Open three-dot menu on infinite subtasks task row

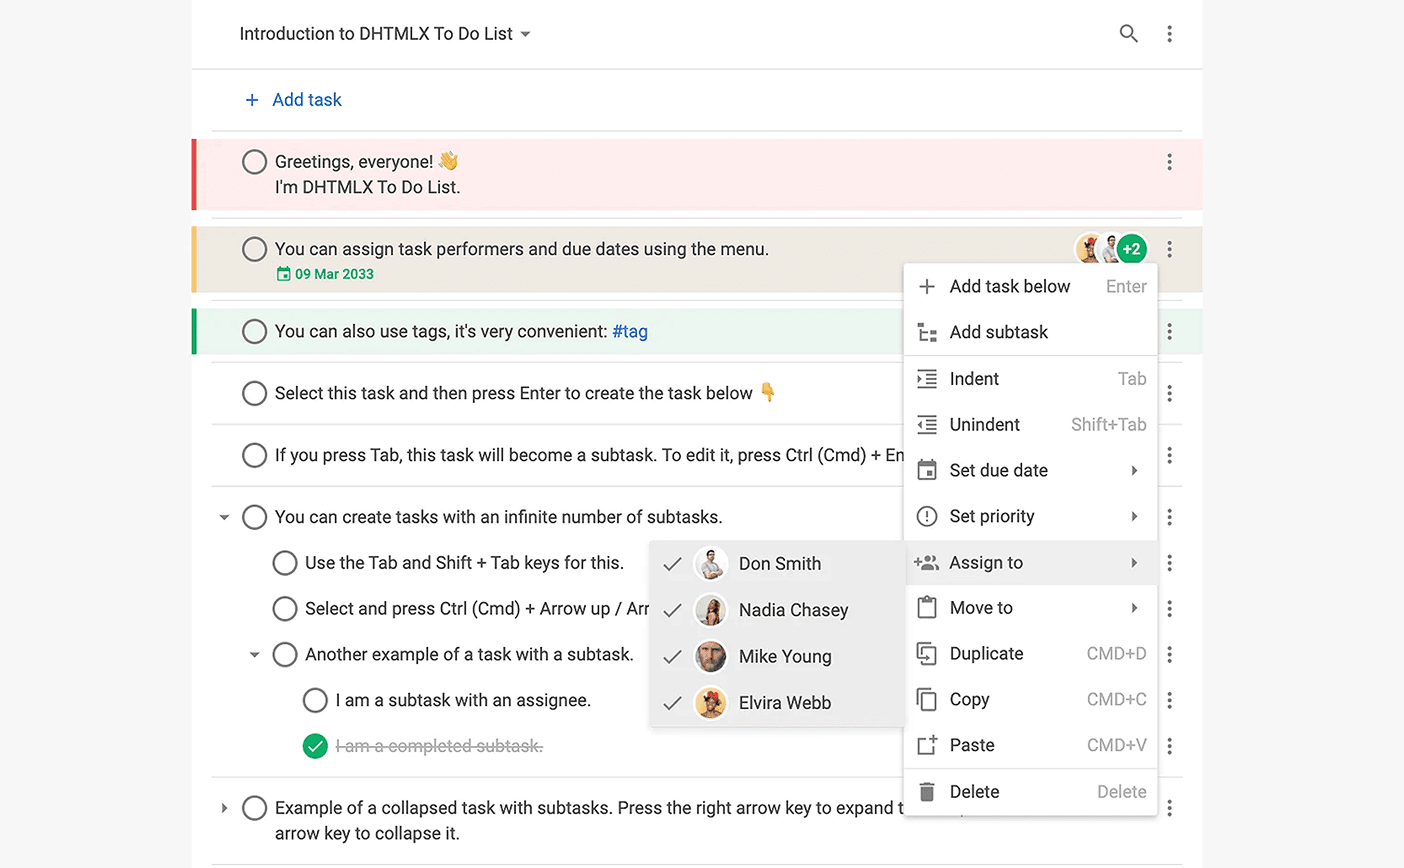pyautogui.click(x=1169, y=517)
